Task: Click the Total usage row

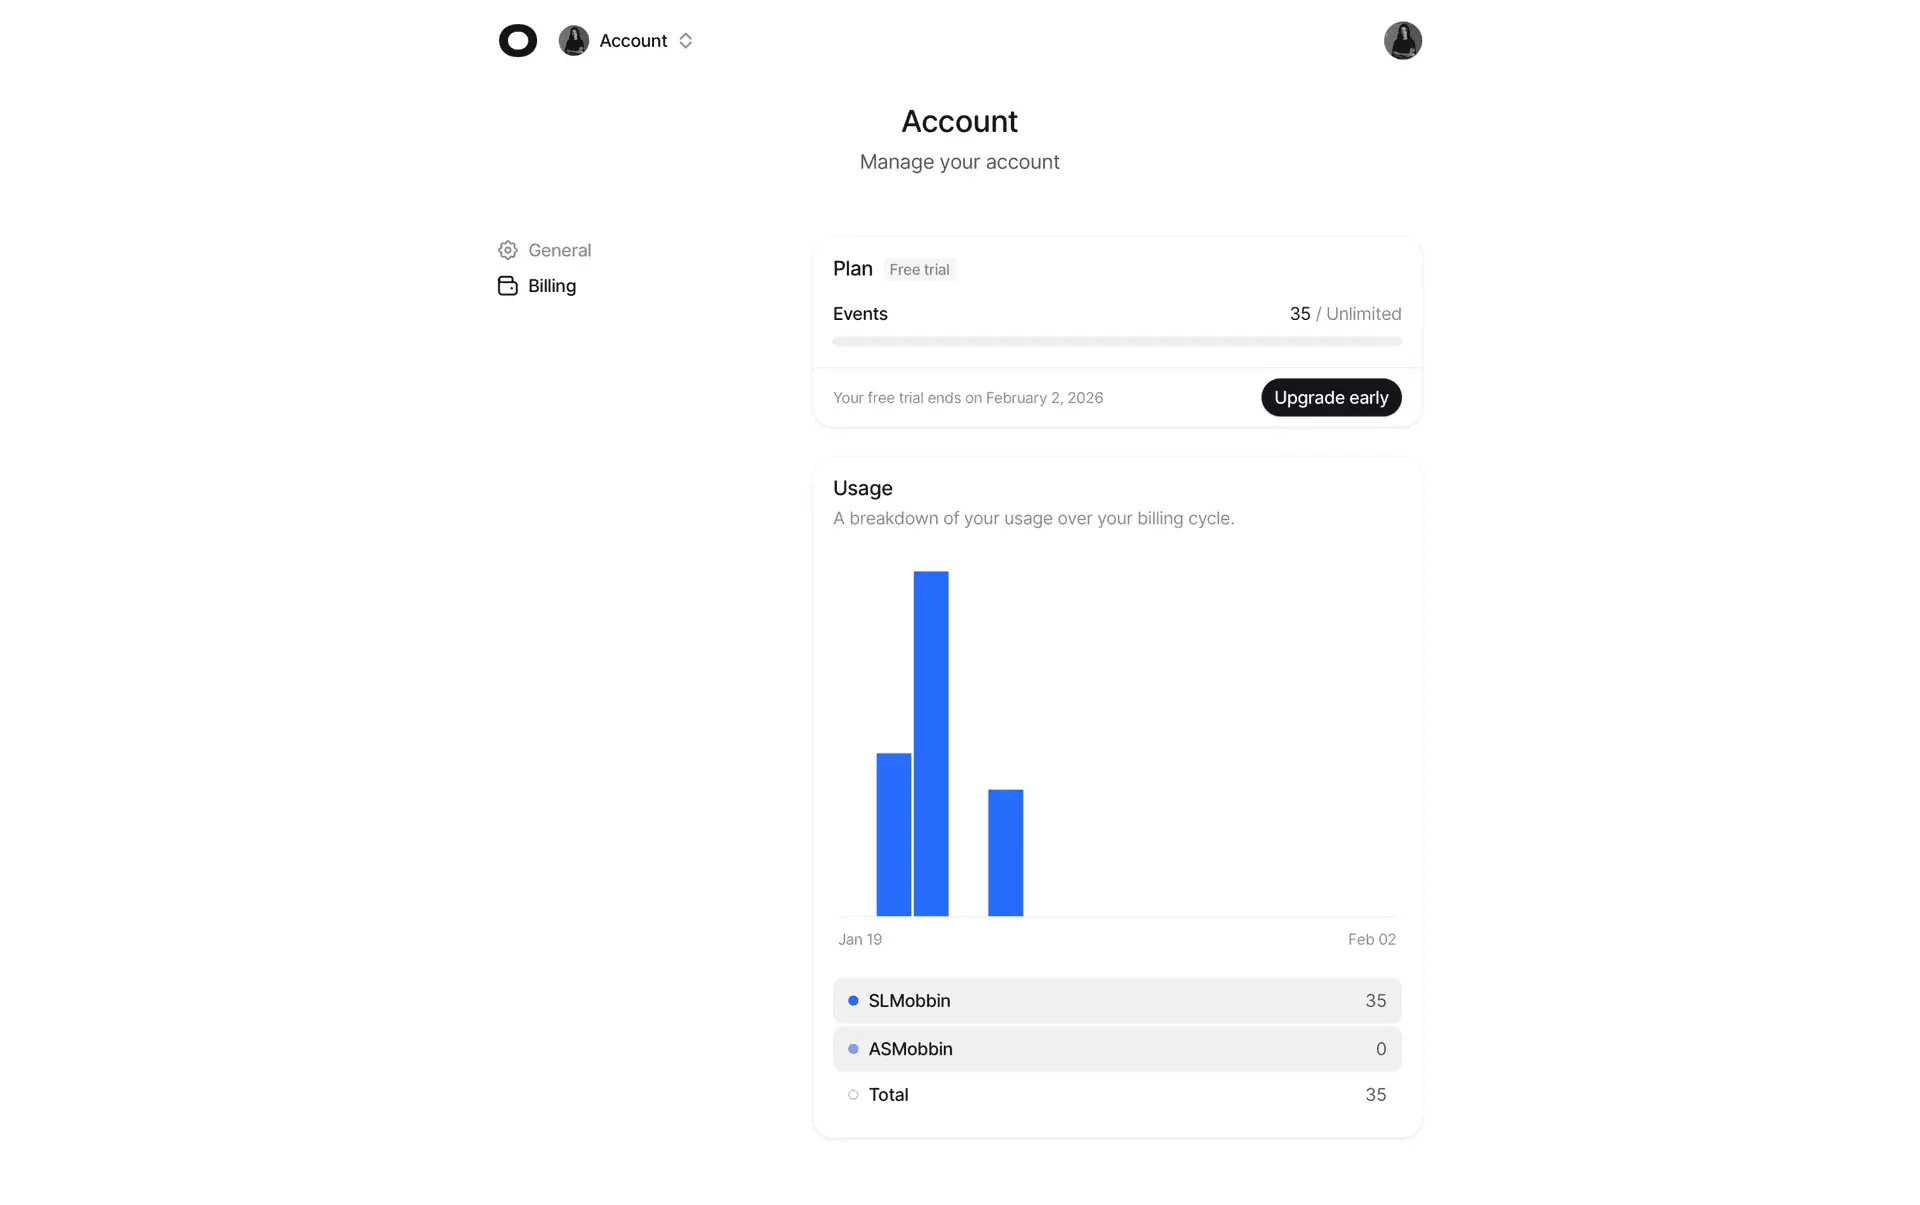Action: click(1116, 1095)
